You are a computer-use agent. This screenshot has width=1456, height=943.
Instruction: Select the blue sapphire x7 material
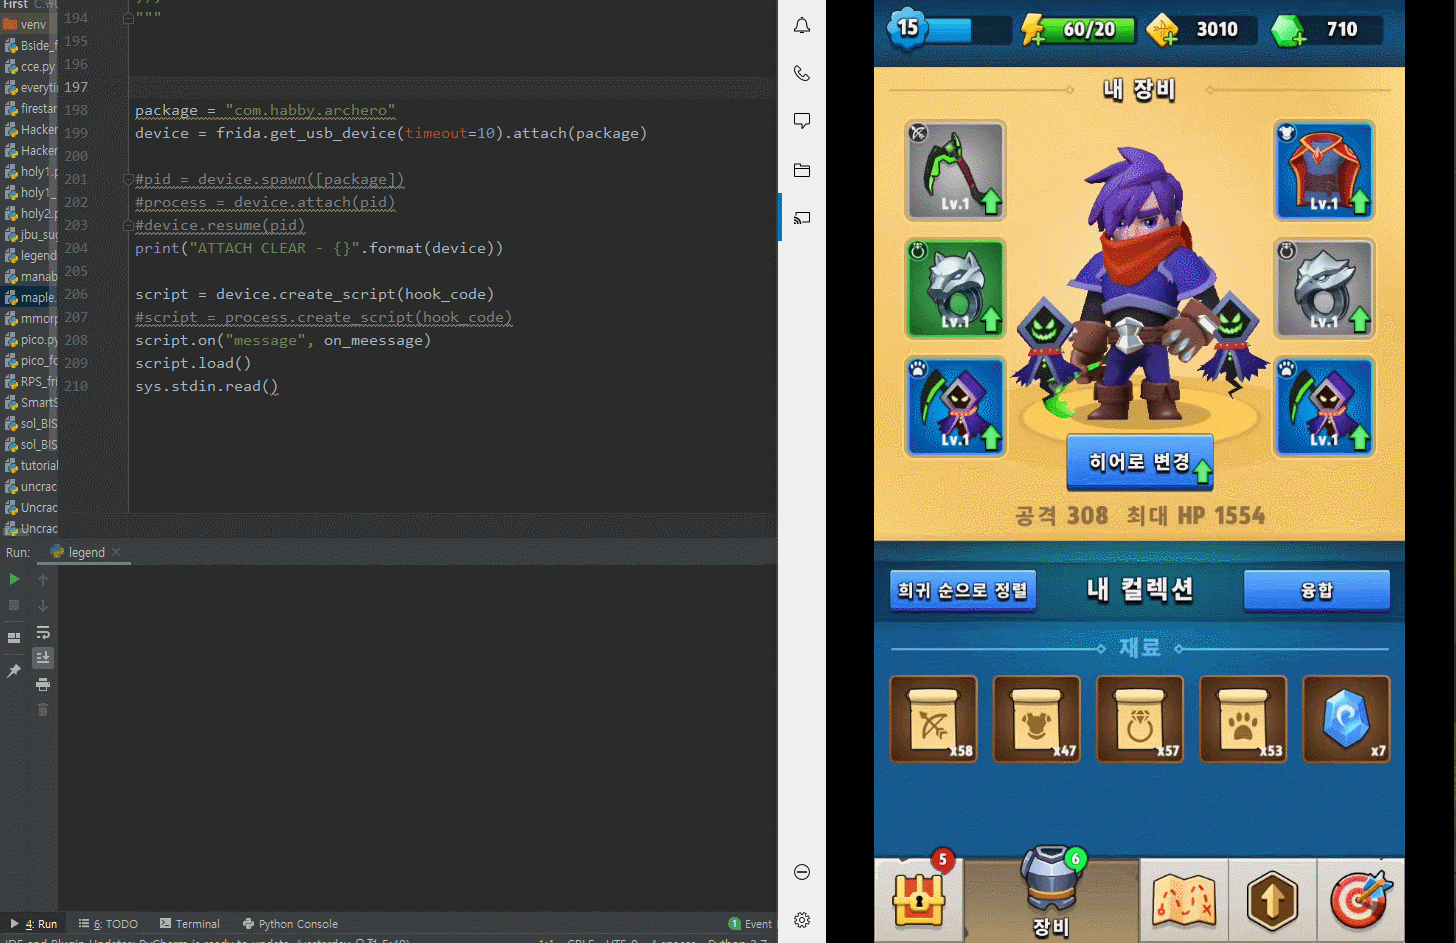[x=1346, y=719]
